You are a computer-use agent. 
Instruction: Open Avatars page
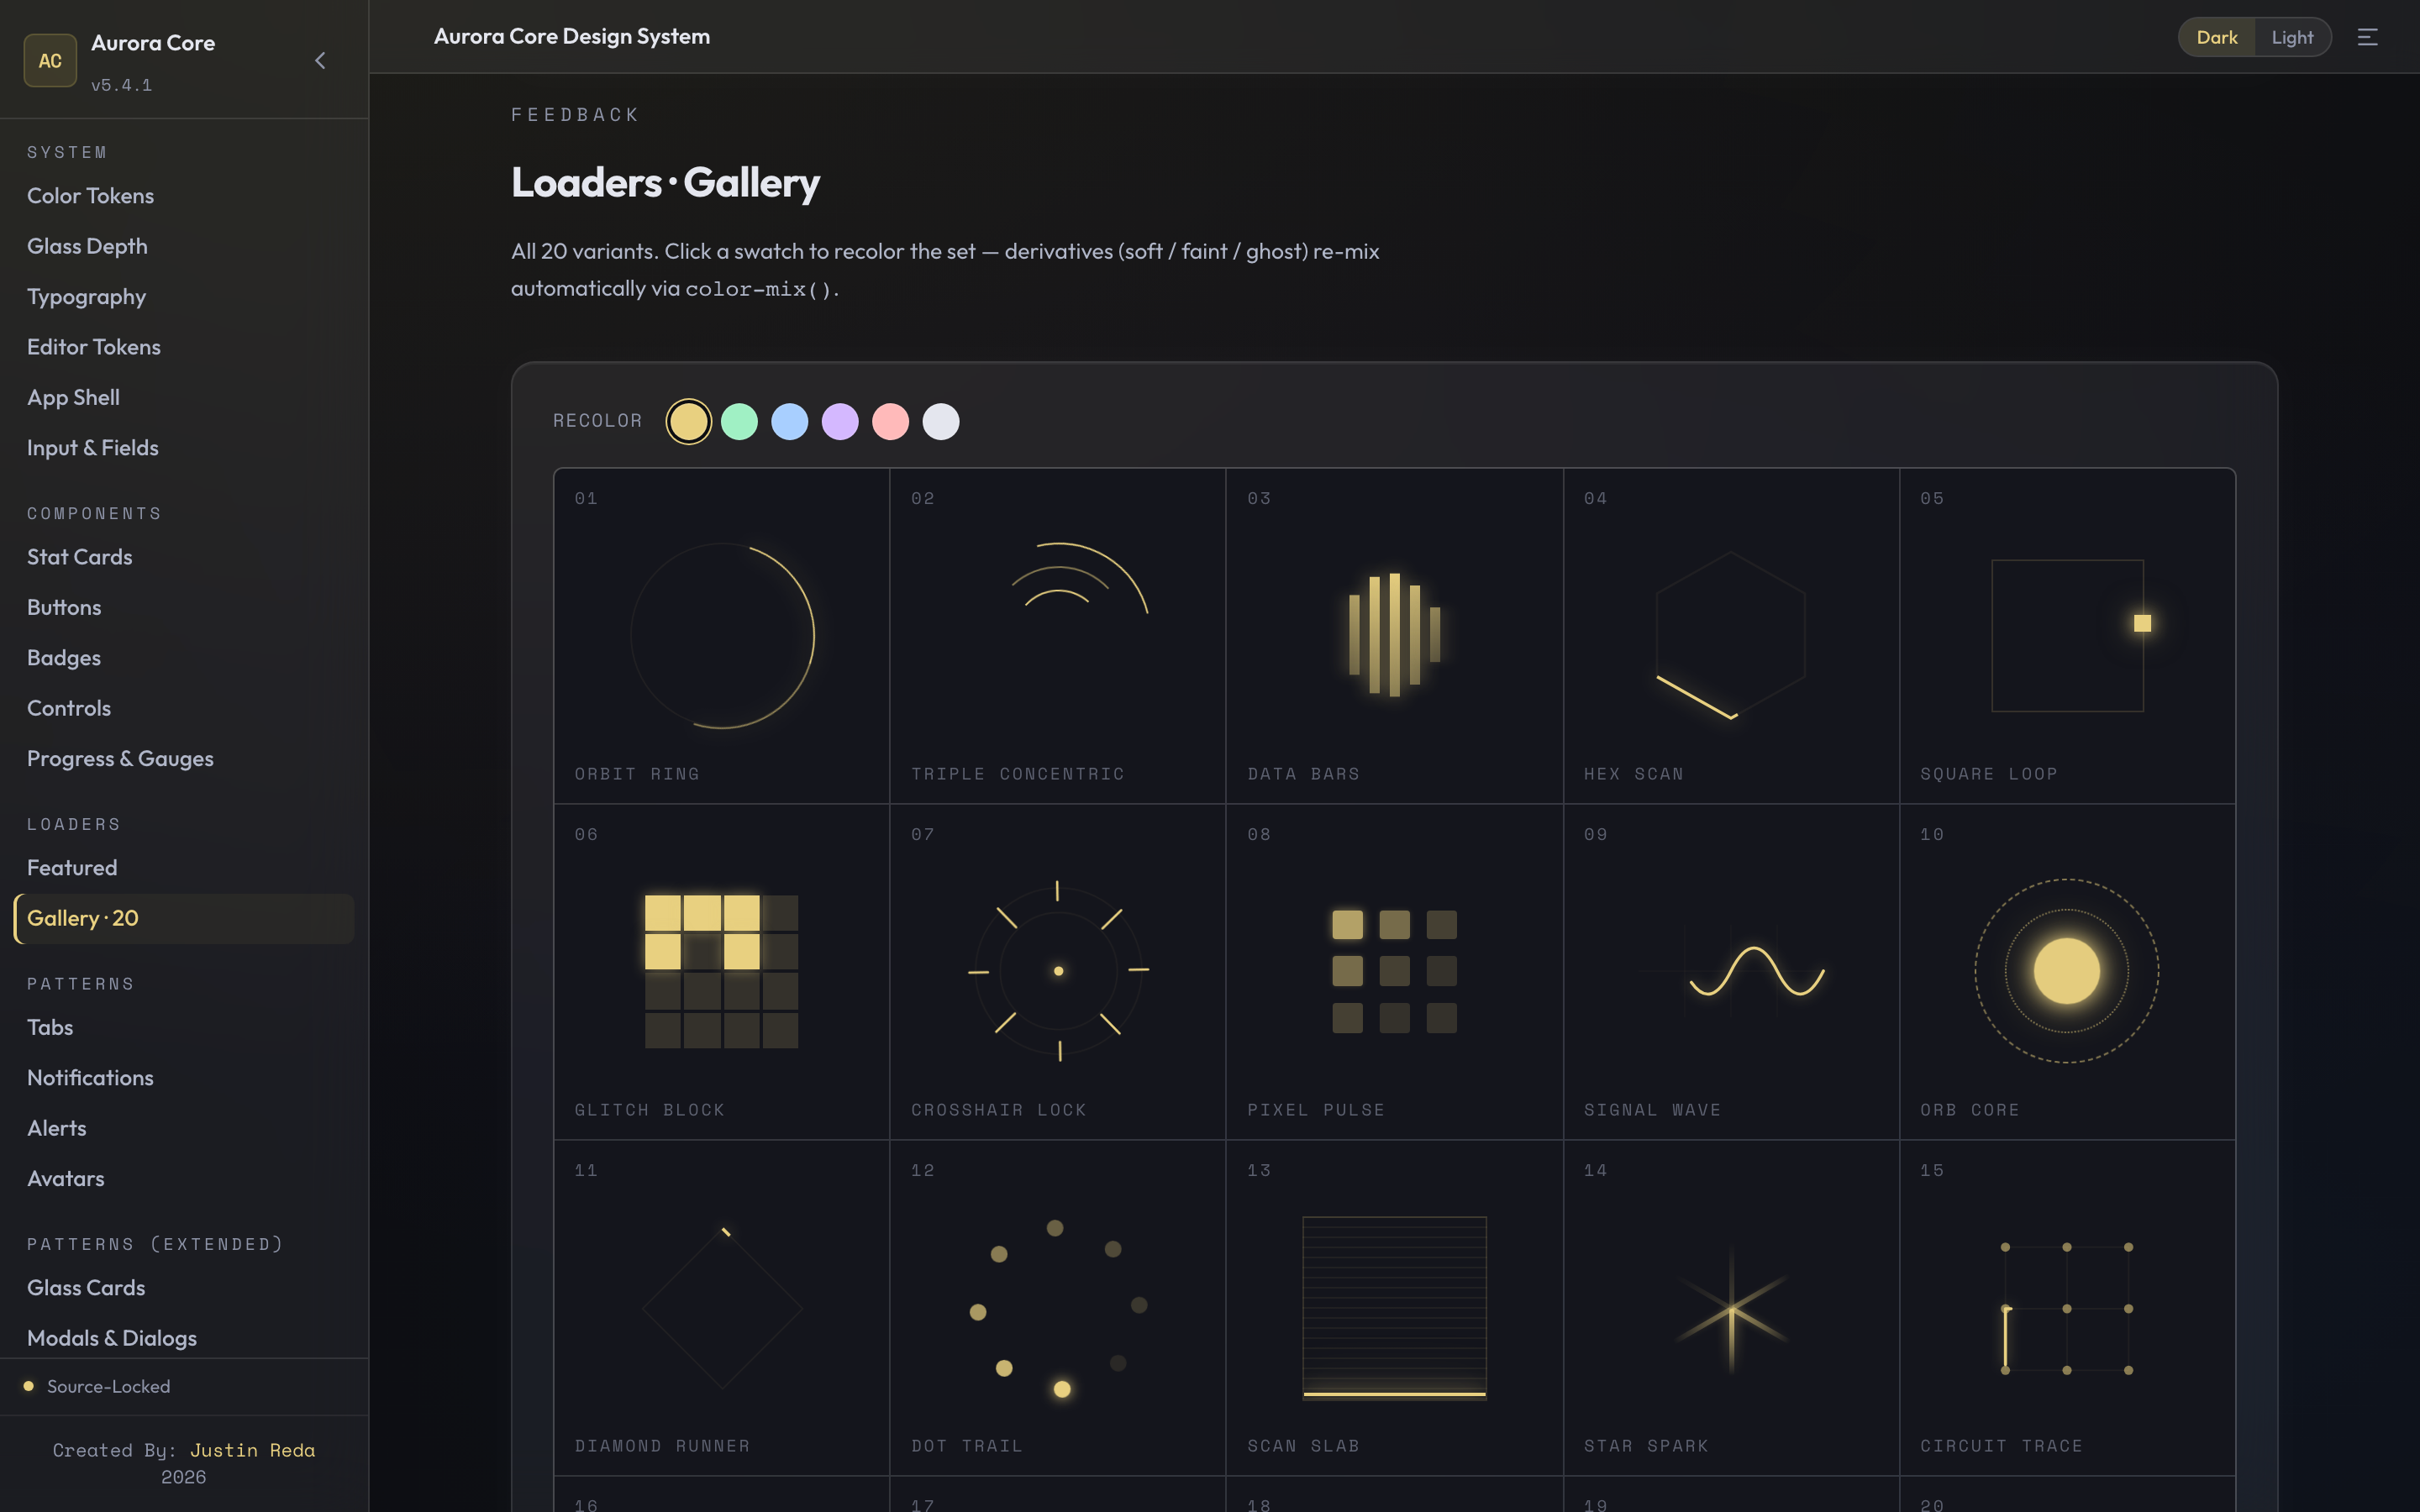(x=184, y=1179)
